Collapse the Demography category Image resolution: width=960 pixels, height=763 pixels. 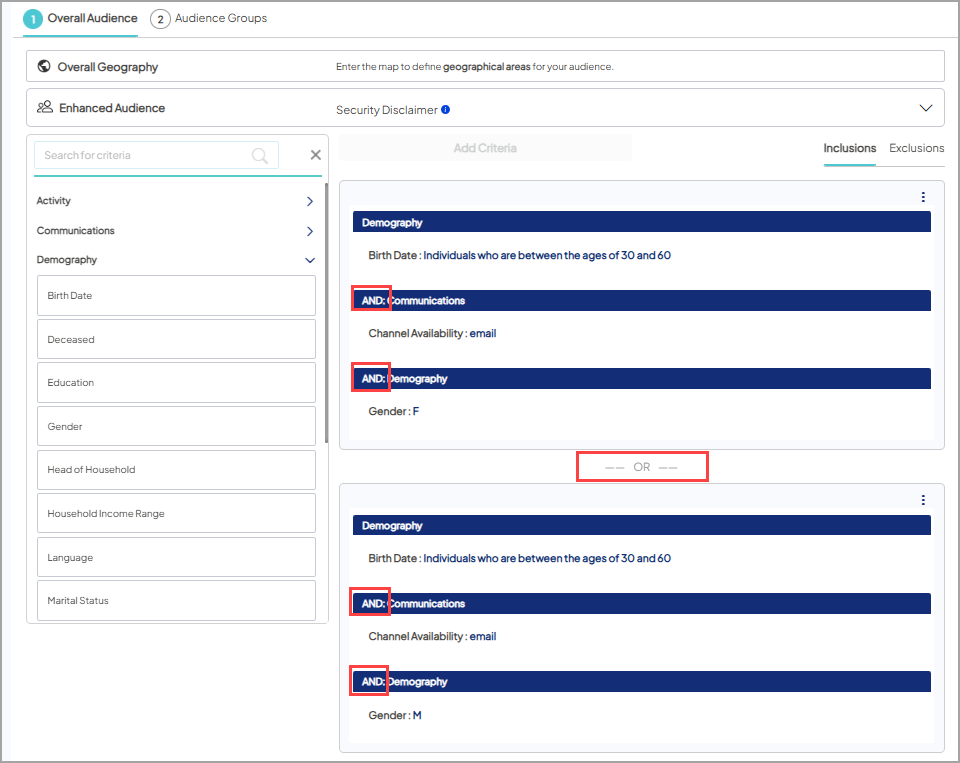(x=310, y=260)
